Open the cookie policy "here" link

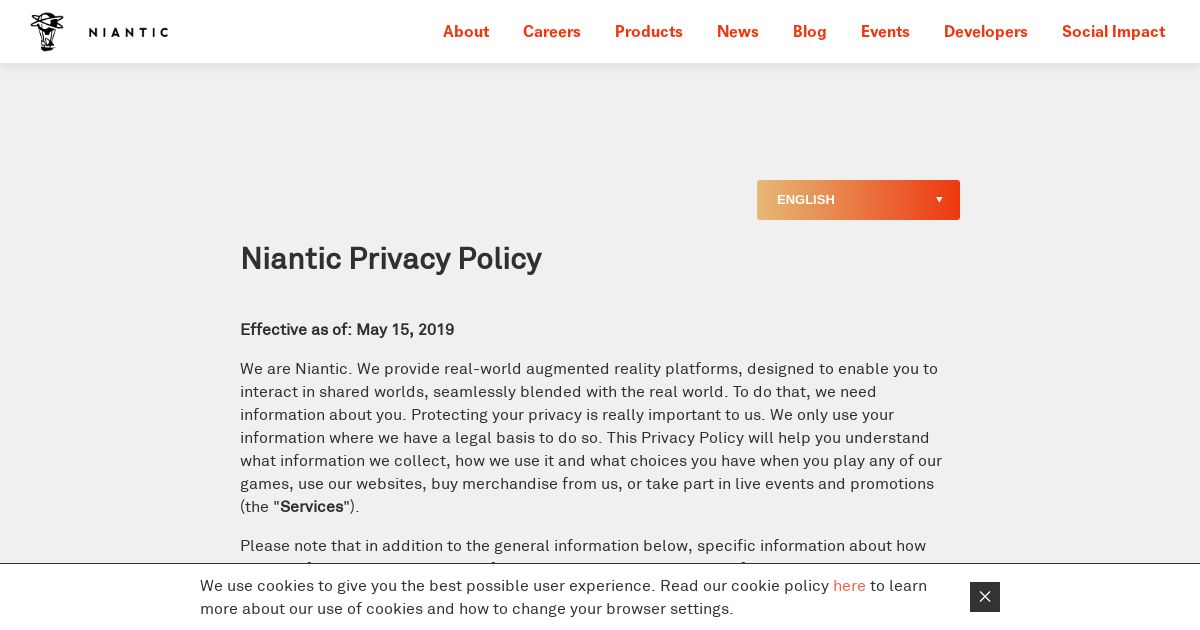tap(849, 586)
